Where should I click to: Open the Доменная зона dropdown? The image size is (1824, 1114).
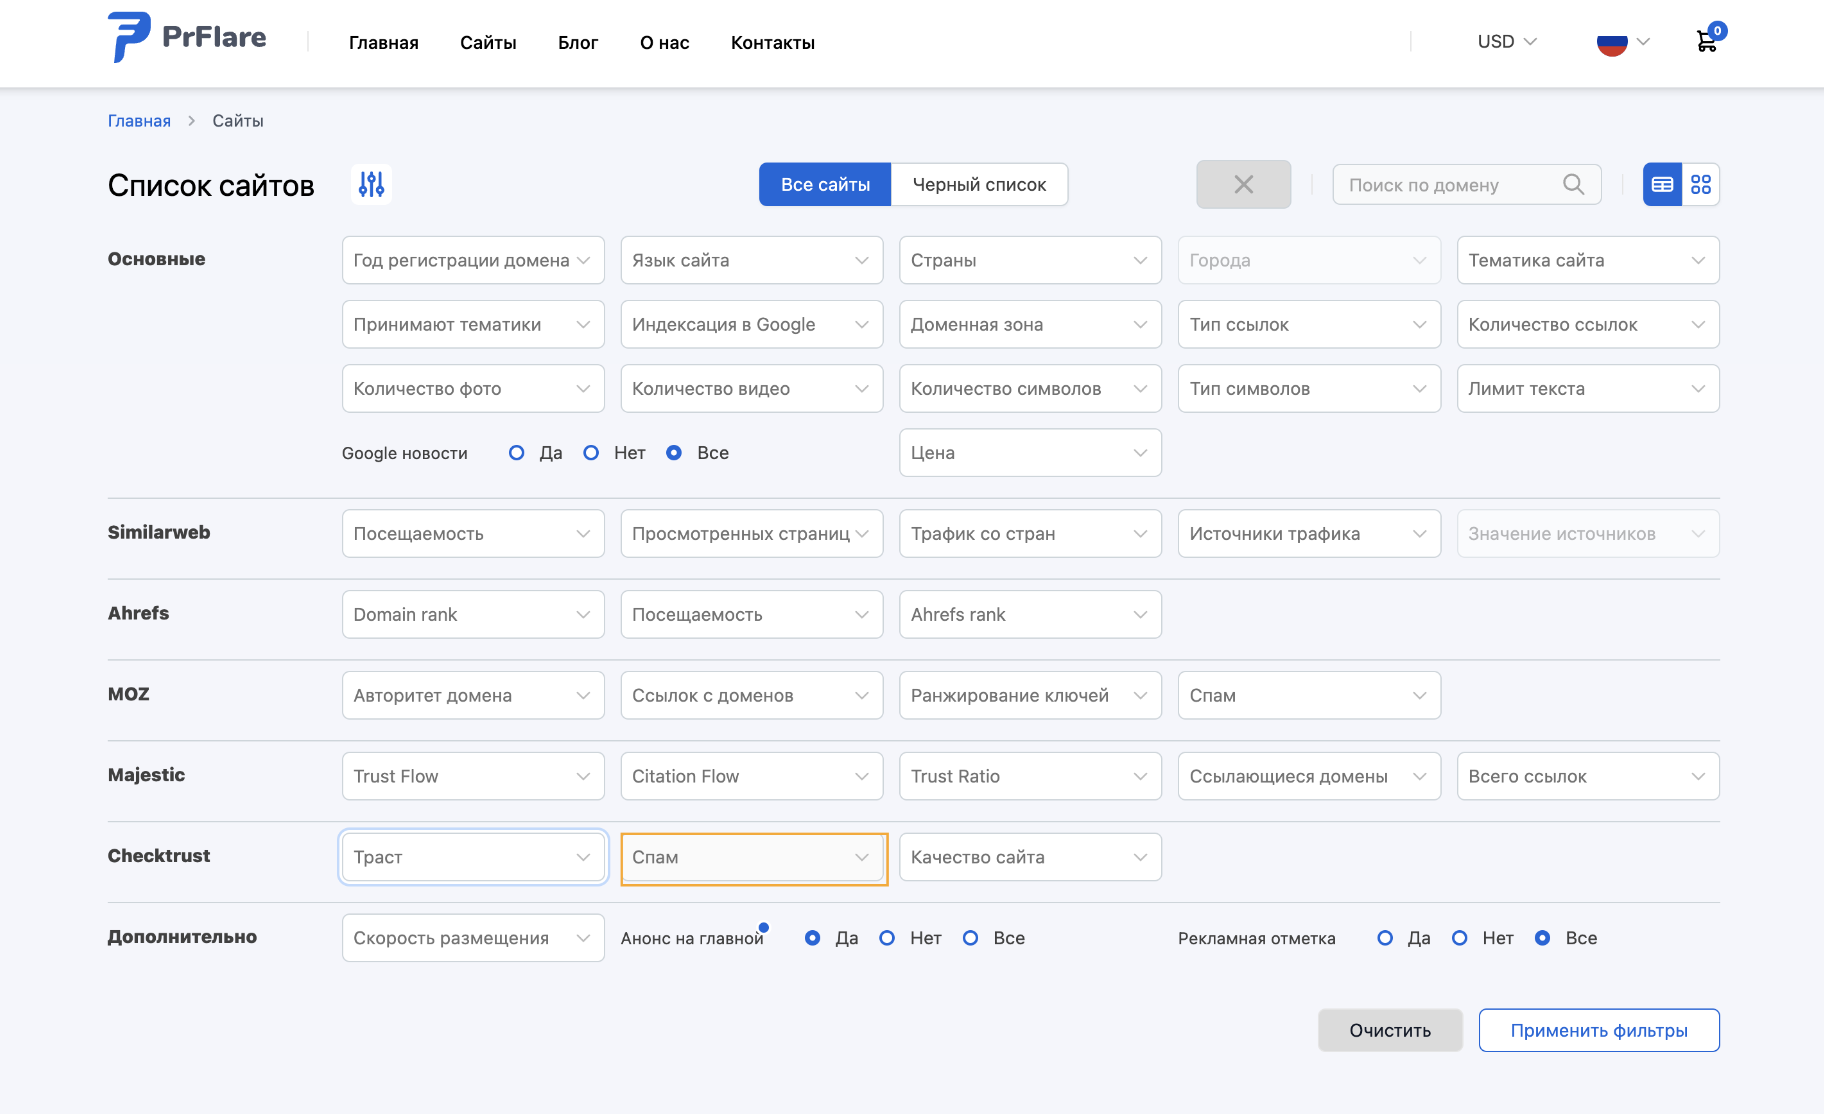(1030, 324)
